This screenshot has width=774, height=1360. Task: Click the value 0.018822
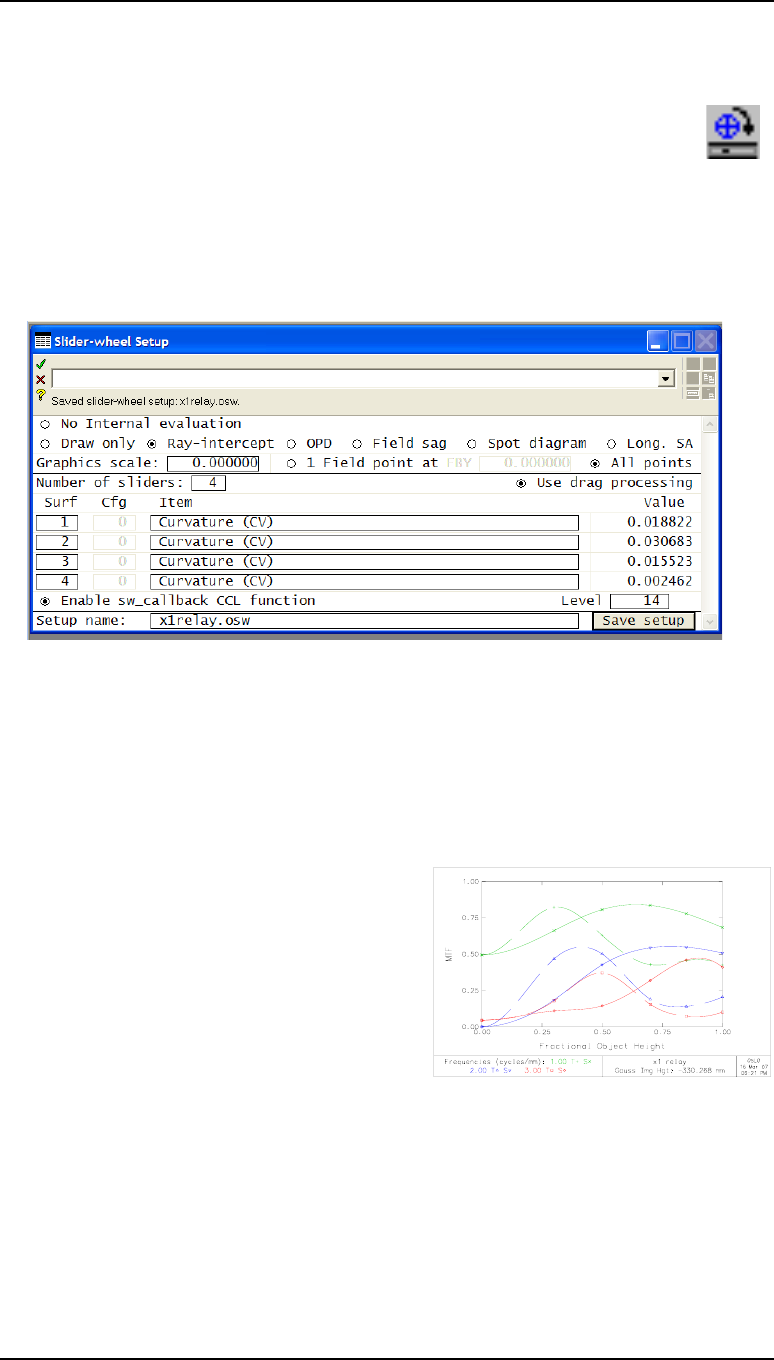coord(659,522)
